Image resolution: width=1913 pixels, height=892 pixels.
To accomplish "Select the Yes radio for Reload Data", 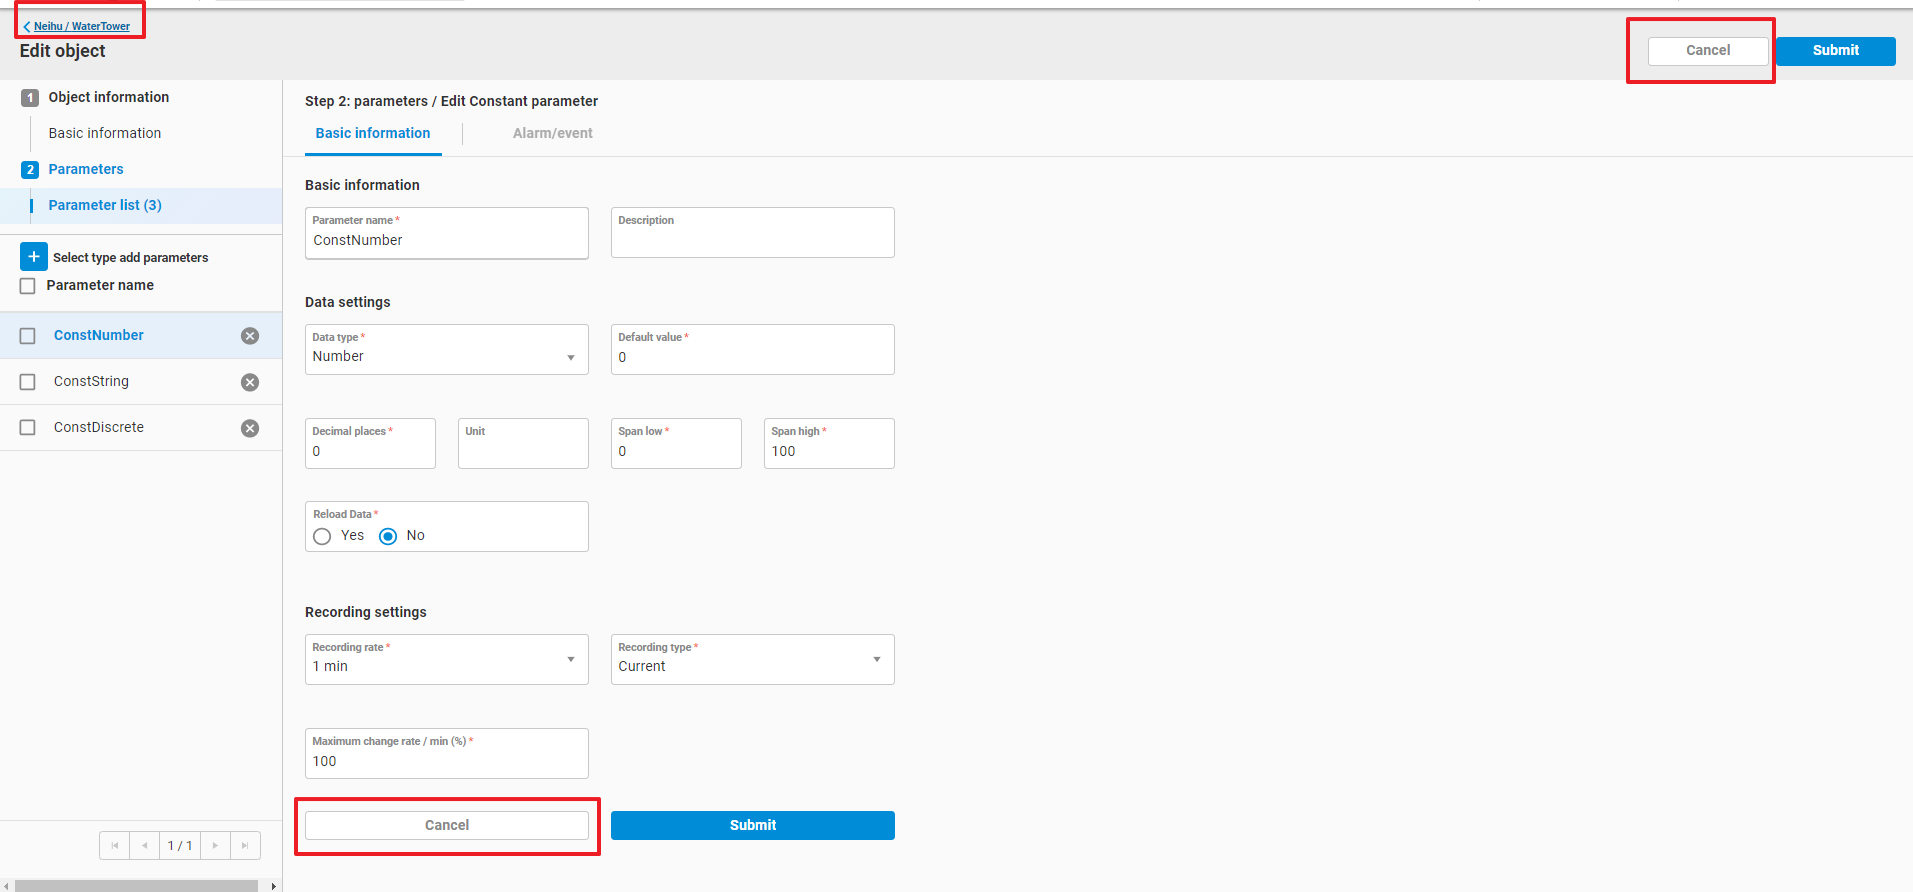I will pos(322,536).
